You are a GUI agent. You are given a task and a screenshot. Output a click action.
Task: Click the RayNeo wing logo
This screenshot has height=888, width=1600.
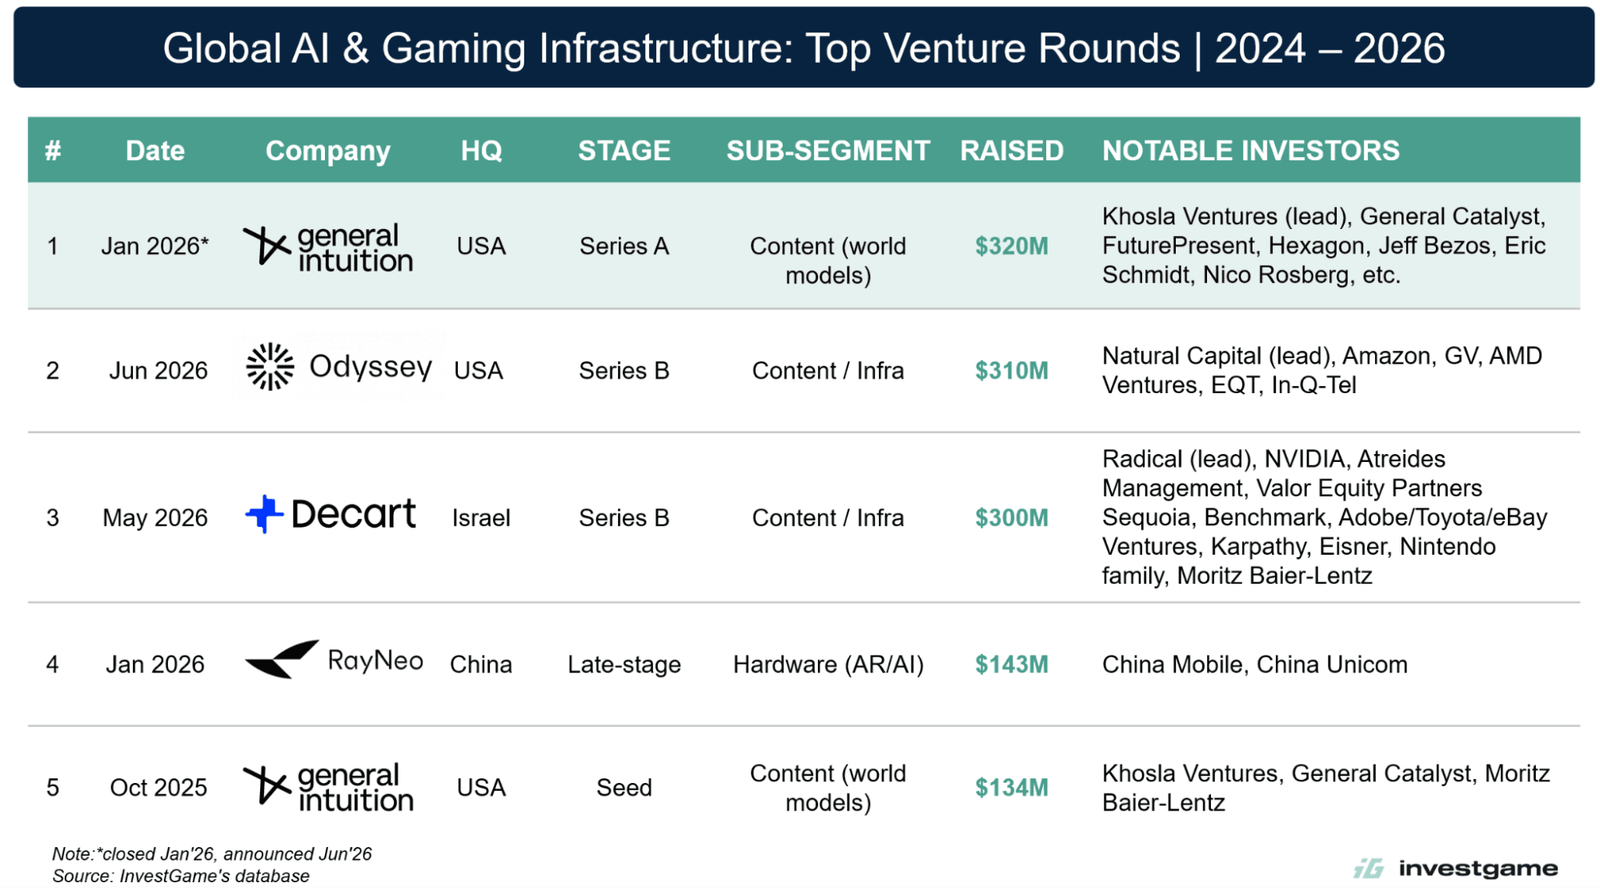tap(282, 660)
